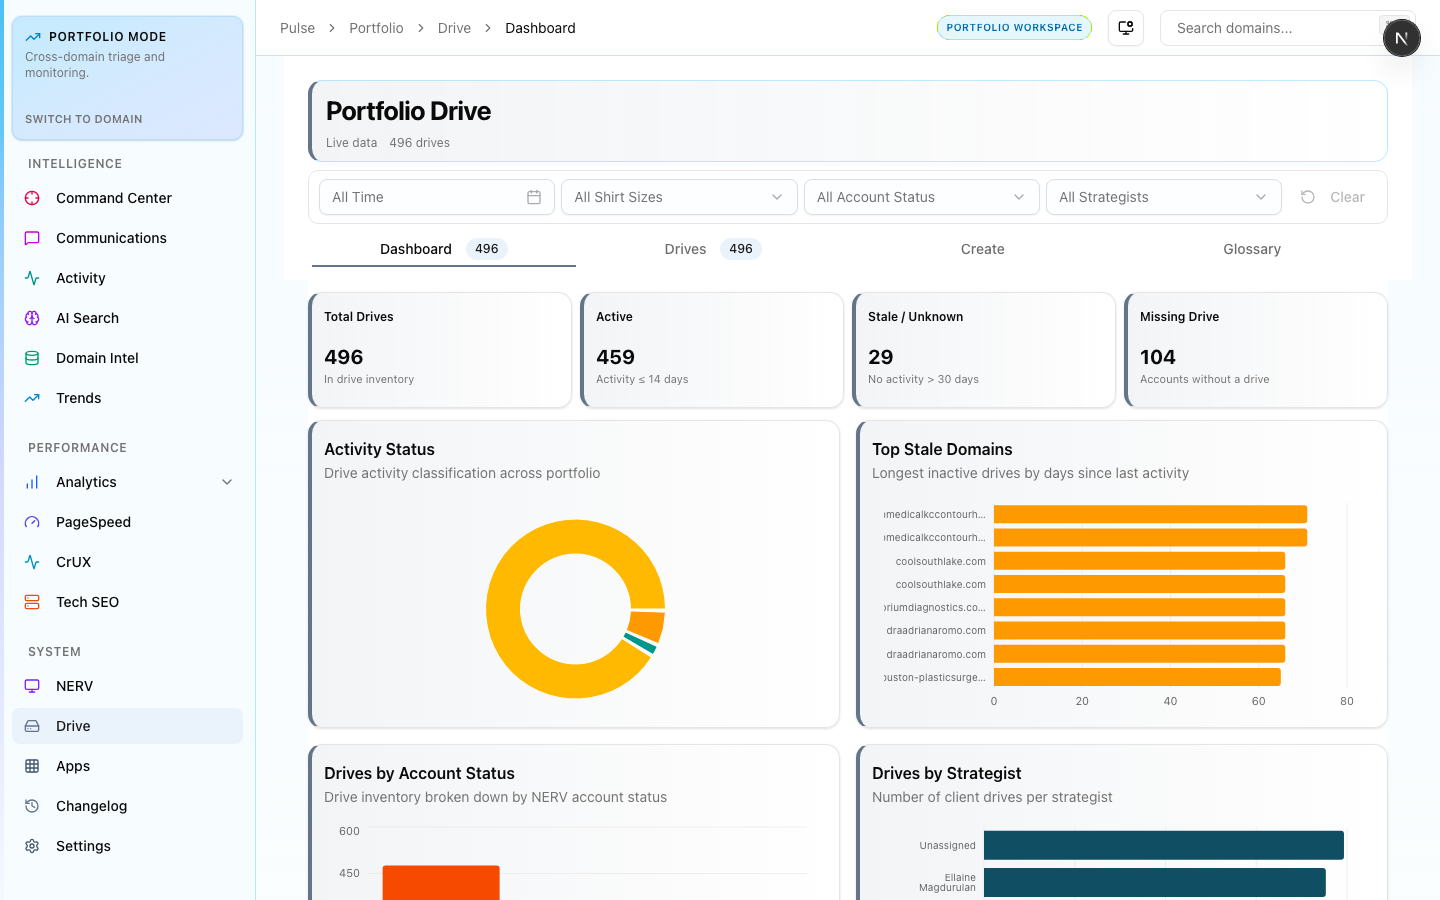
Task: Open PageSpeed using its gauge icon
Action: [32, 522]
